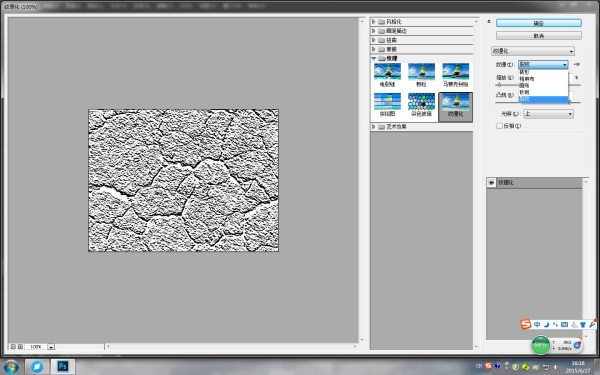The width and height of the screenshot is (600, 375).
Task: Open the filter name dropdown showing 纹理化
Action: click(533, 51)
